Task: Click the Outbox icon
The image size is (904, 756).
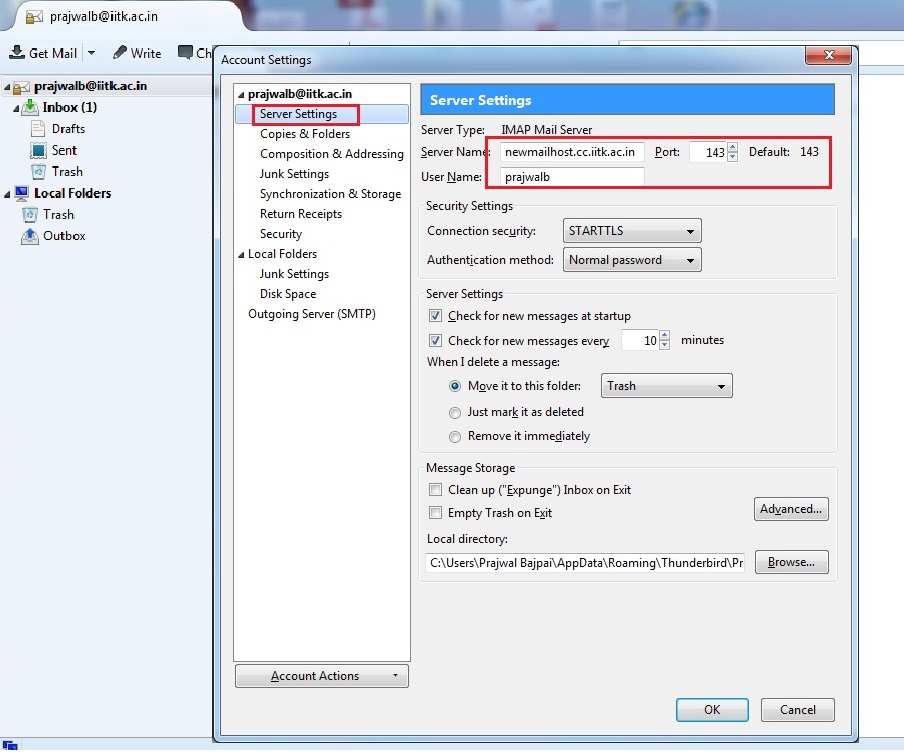Action: pyautogui.click(x=29, y=236)
